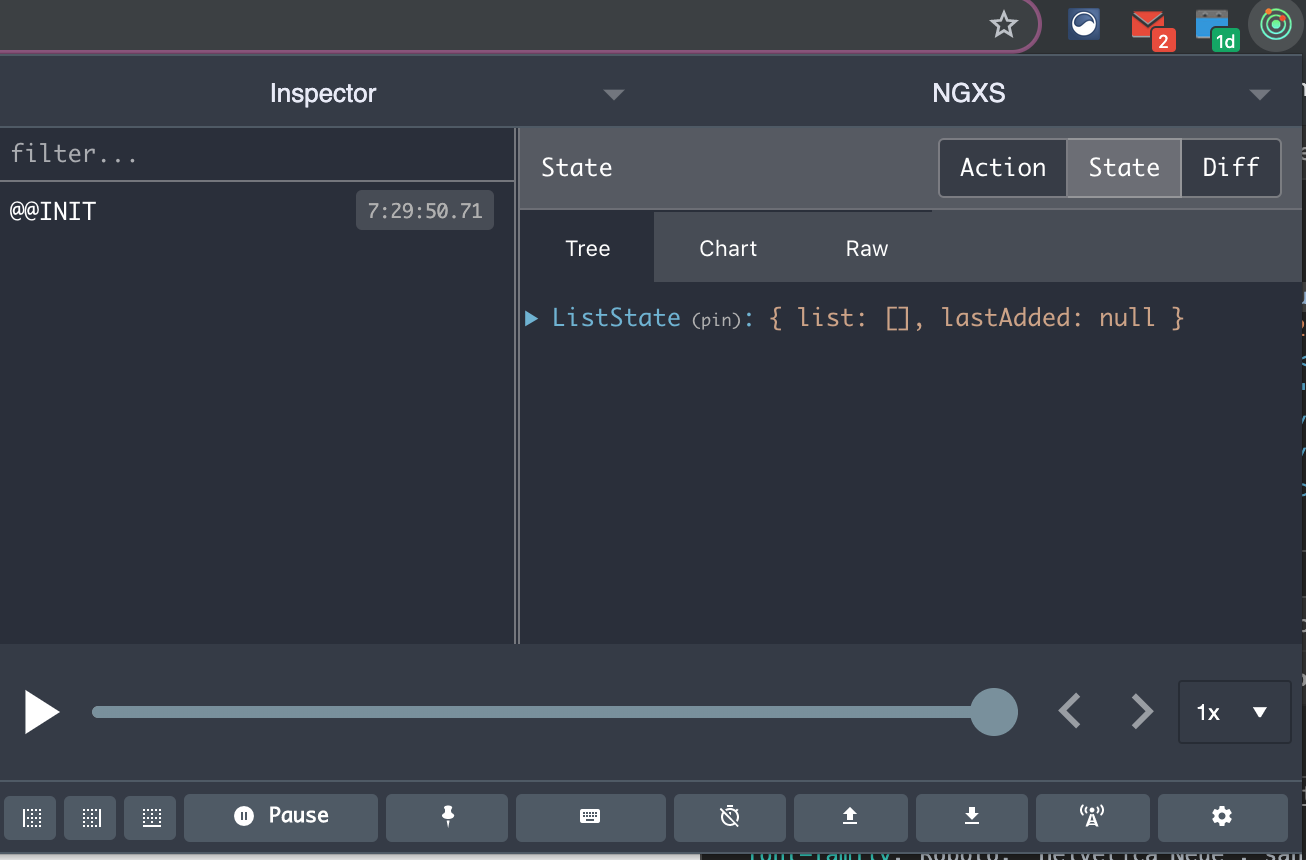Click the action timeline slider handle
The height and width of the screenshot is (860, 1306).
pyautogui.click(x=993, y=712)
